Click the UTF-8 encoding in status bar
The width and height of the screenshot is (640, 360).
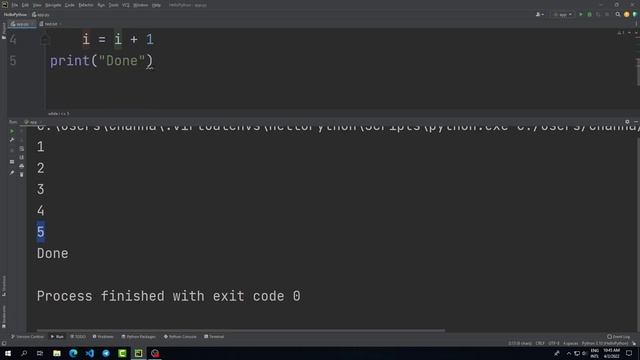click(x=554, y=343)
